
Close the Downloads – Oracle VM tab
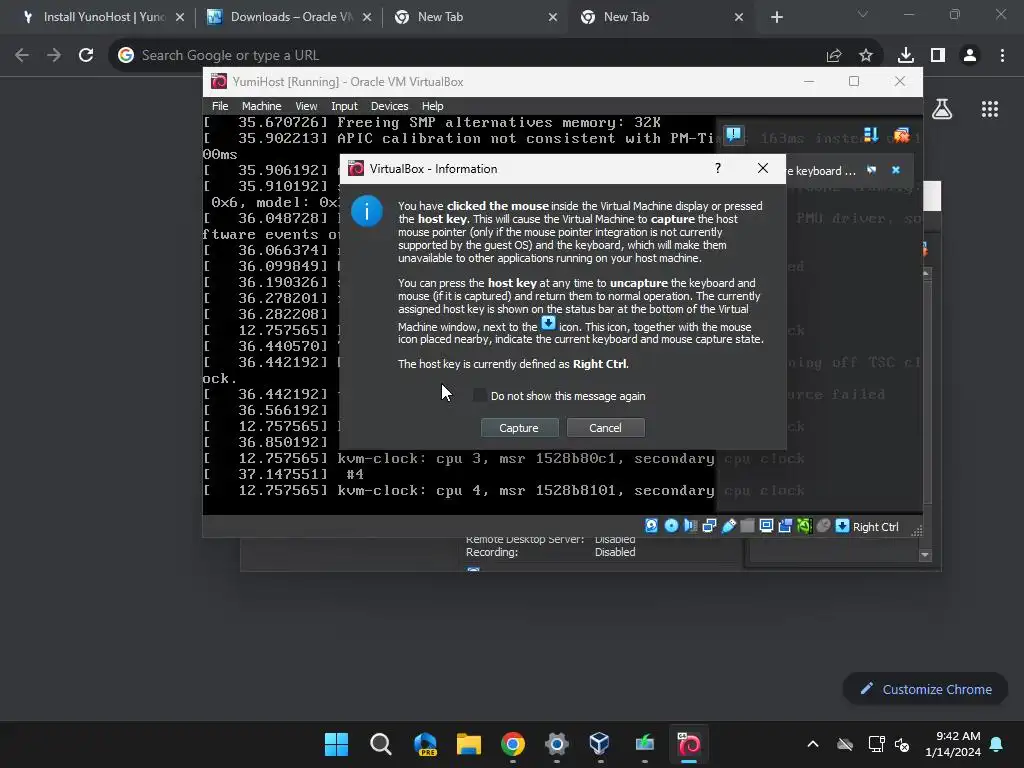pos(366,17)
